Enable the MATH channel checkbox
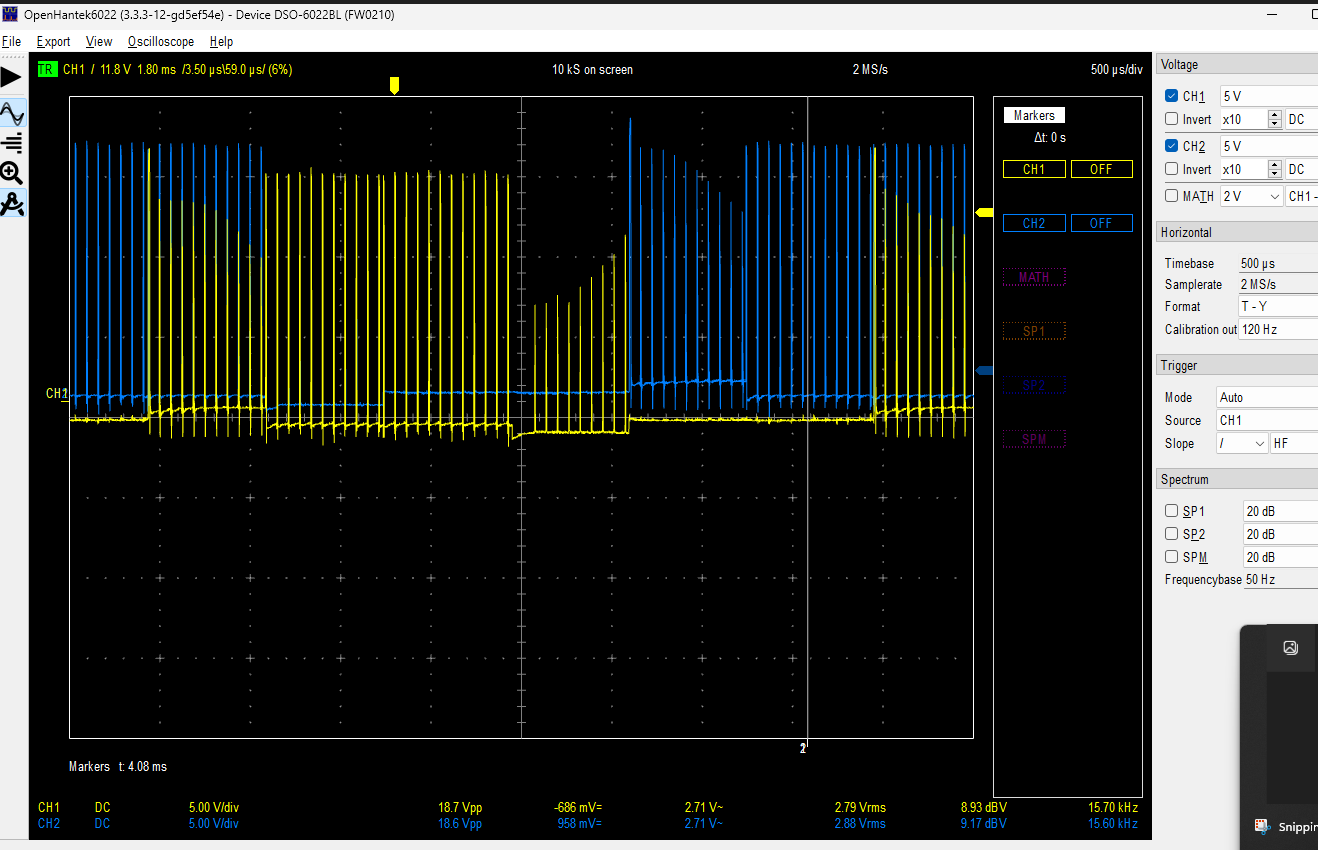The image size is (1318, 850). click(x=1171, y=195)
